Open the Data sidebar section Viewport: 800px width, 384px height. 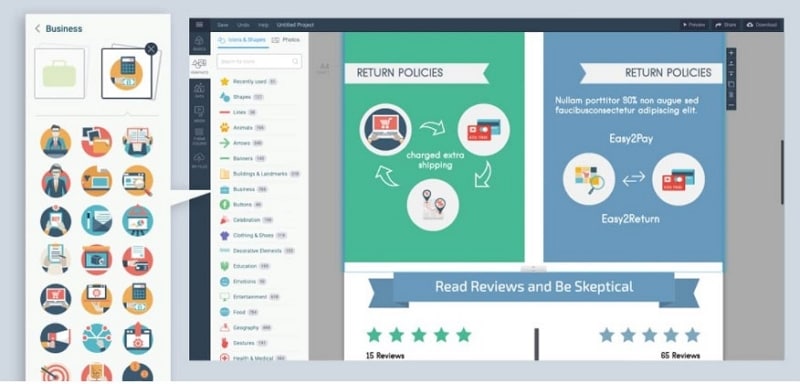click(199, 90)
